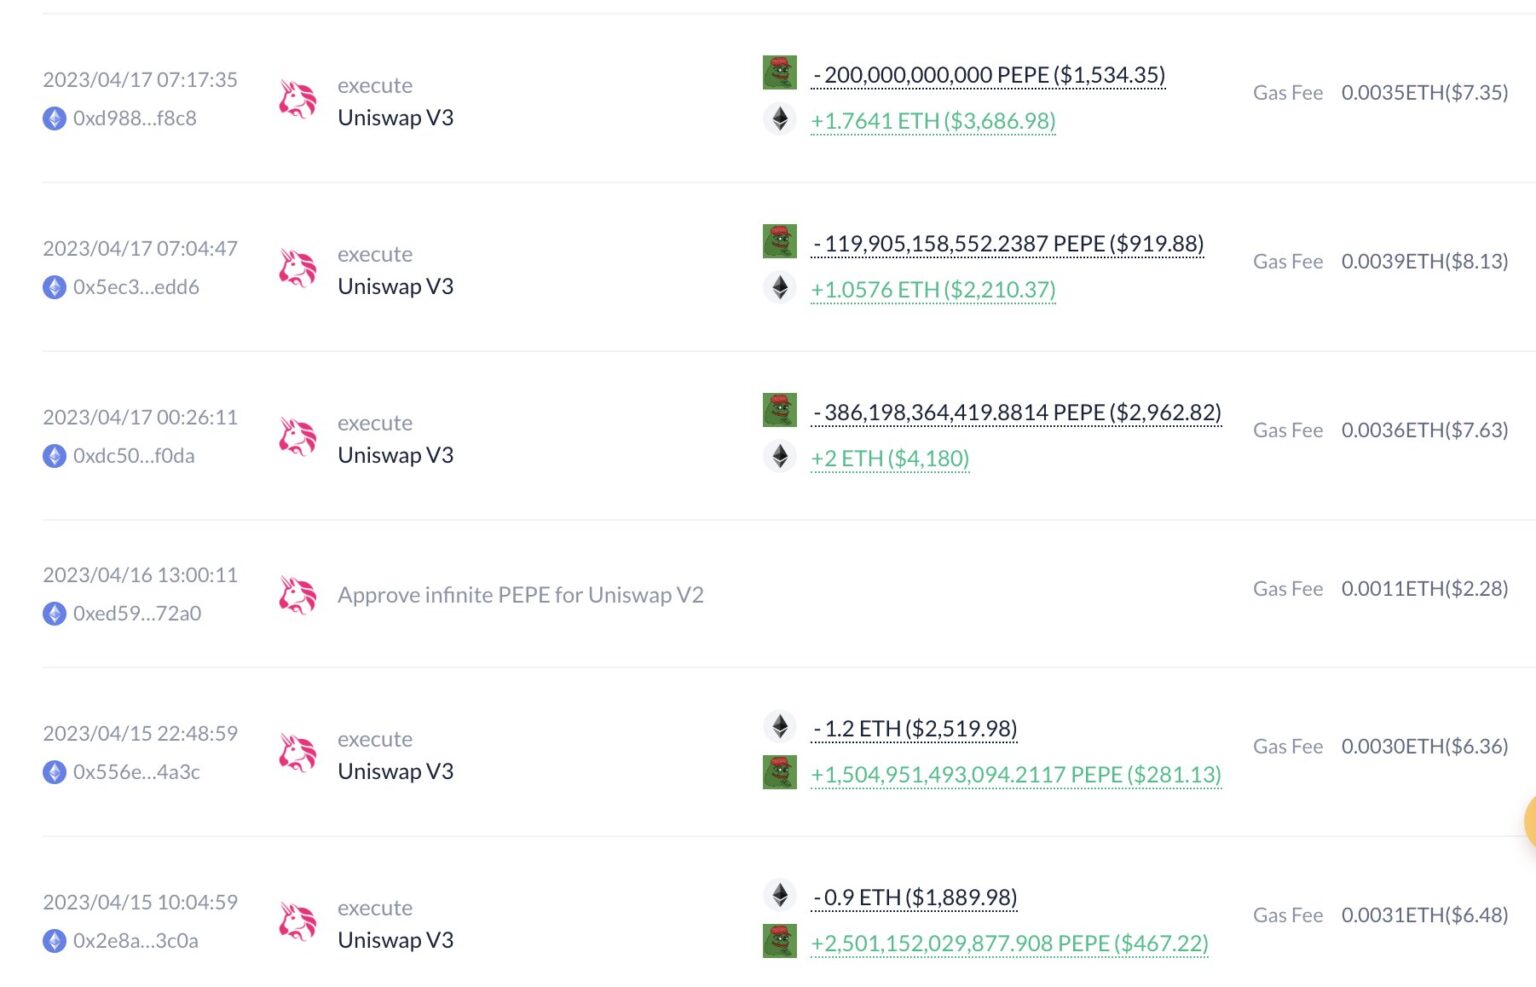The height and width of the screenshot is (987, 1536).
Task: Click the +2 ETH ($4,180) amount
Action: click(x=890, y=458)
